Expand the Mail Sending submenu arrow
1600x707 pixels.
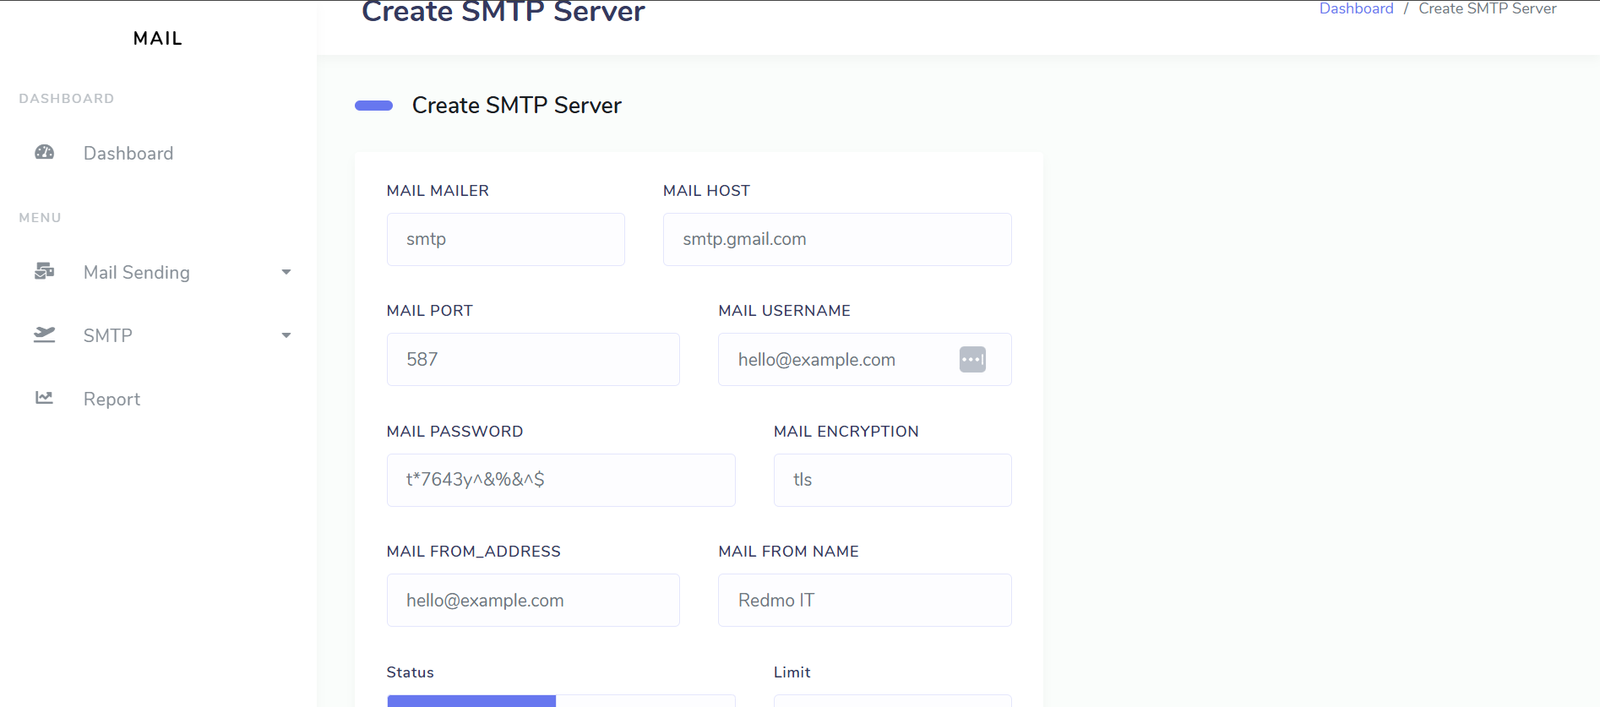[286, 272]
